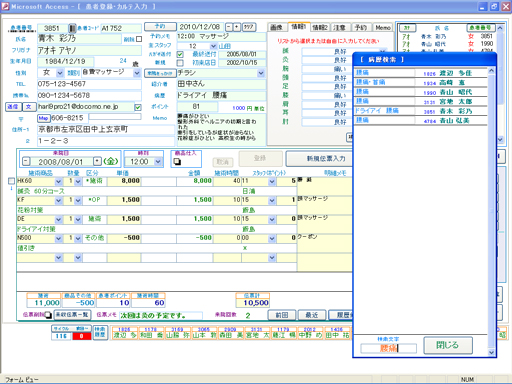Open staff dropdown on the HK60 row
Screen dimensions: 512x384
coord(272,181)
